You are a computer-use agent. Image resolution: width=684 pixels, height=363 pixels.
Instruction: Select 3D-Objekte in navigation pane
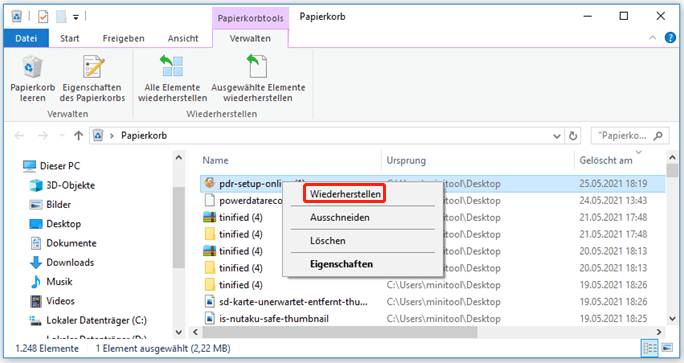click(62, 185)
